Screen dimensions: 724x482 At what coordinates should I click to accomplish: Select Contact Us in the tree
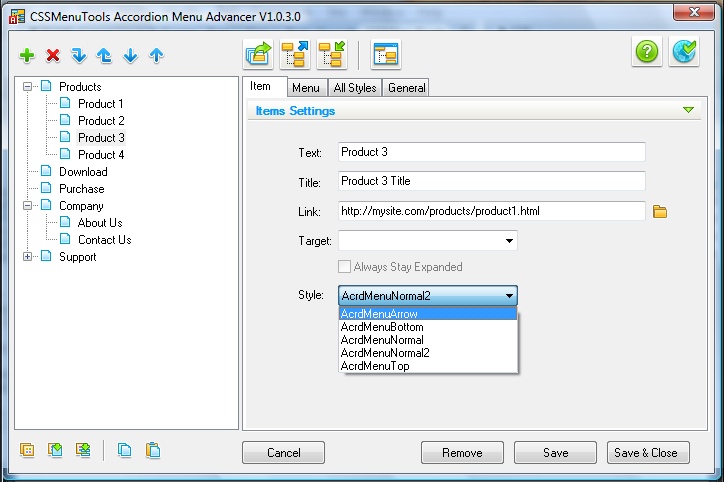coord(105,240)
